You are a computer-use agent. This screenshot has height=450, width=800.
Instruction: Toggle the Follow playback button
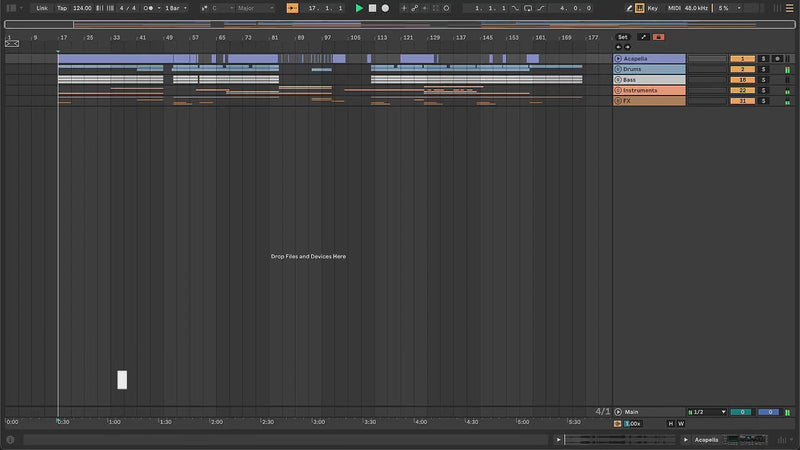pyautogui.click(x=292, y=8)
